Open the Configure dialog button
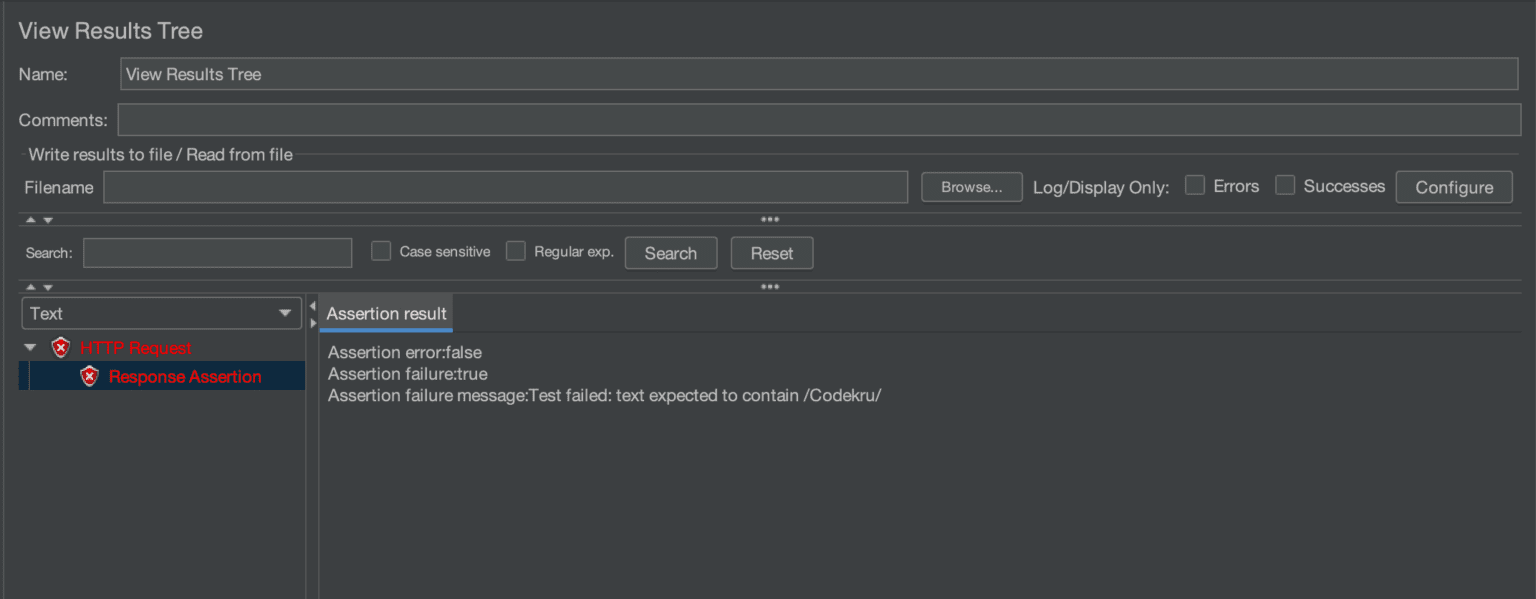Viewport: 1536px width, 599px height. [x=1454, y=187]
